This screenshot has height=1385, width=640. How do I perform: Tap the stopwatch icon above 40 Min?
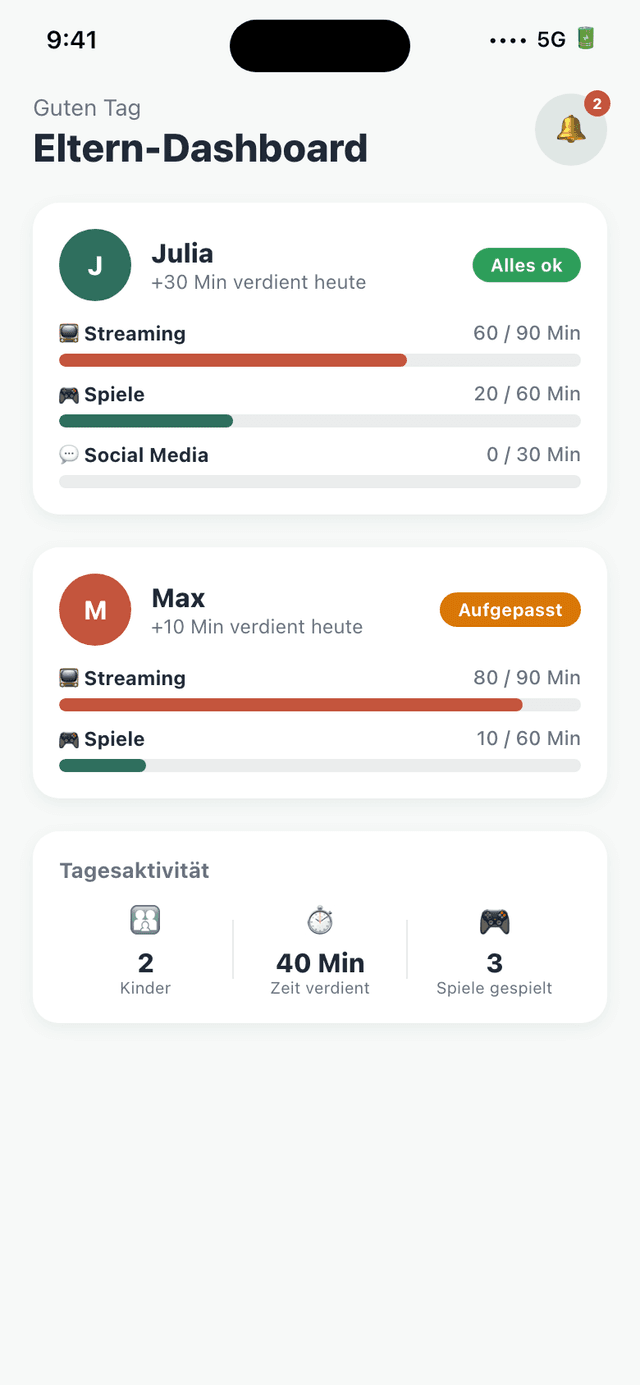[x=320, y=920]
